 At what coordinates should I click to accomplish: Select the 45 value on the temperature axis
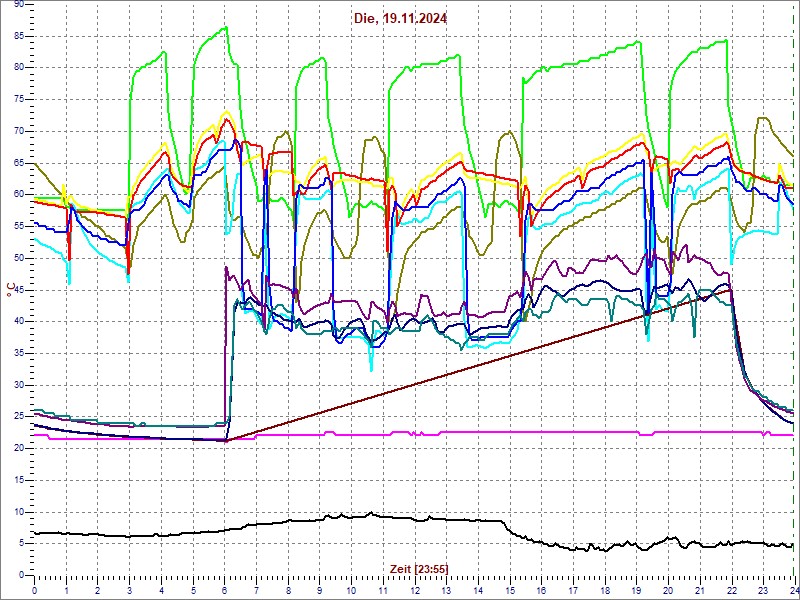click(x=18, y=290)
